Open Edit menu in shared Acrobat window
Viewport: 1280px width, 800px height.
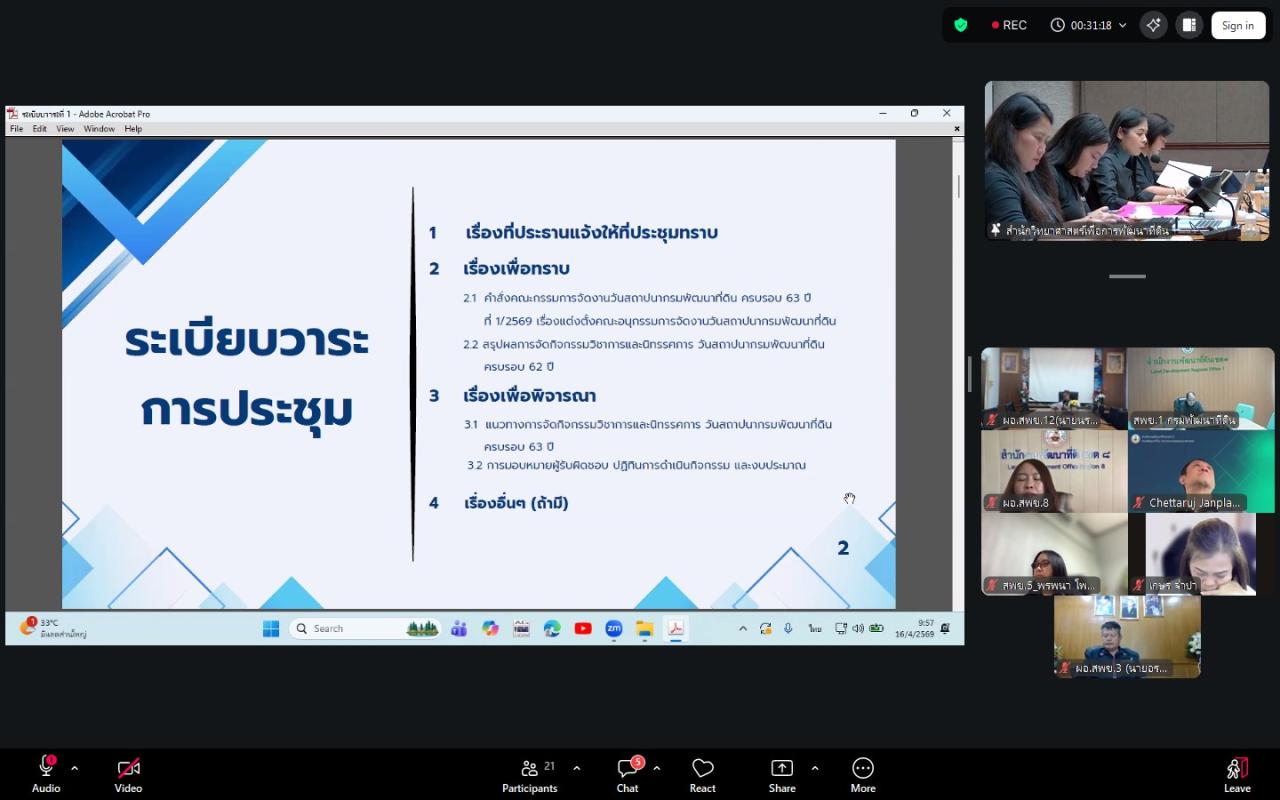point(39,129)
